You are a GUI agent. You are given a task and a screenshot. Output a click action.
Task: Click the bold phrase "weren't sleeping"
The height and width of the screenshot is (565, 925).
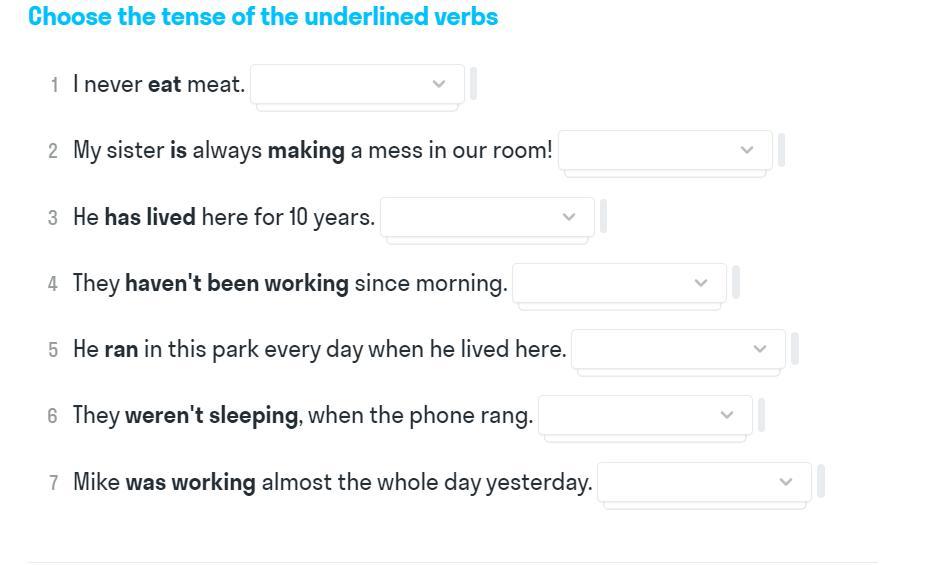click(x=211, y=415)
